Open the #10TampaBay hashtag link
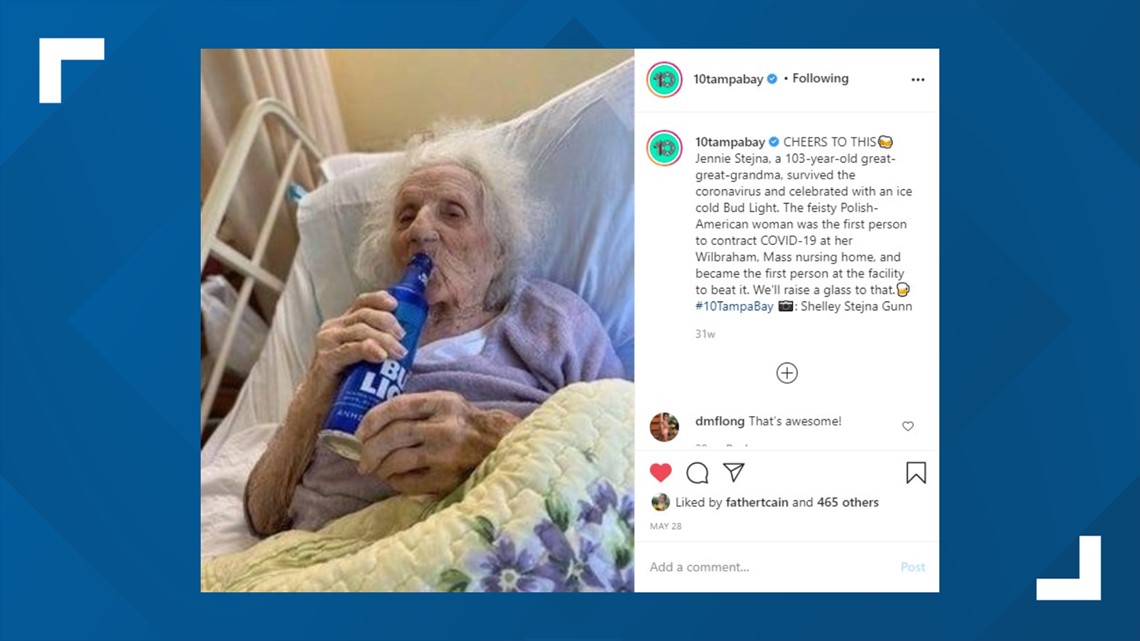The height and width of the screenshot is (641, 1140). coord(734,306)
